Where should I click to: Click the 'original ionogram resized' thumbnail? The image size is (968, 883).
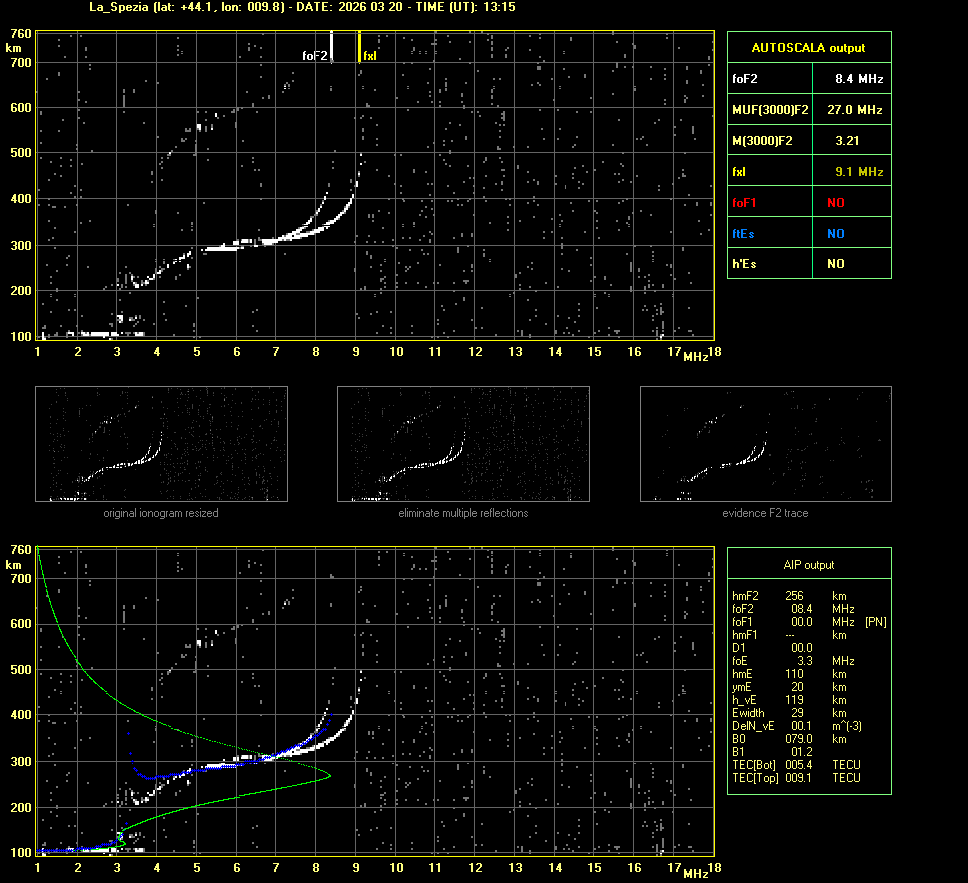pyautogui.click(x=161, y=444)
